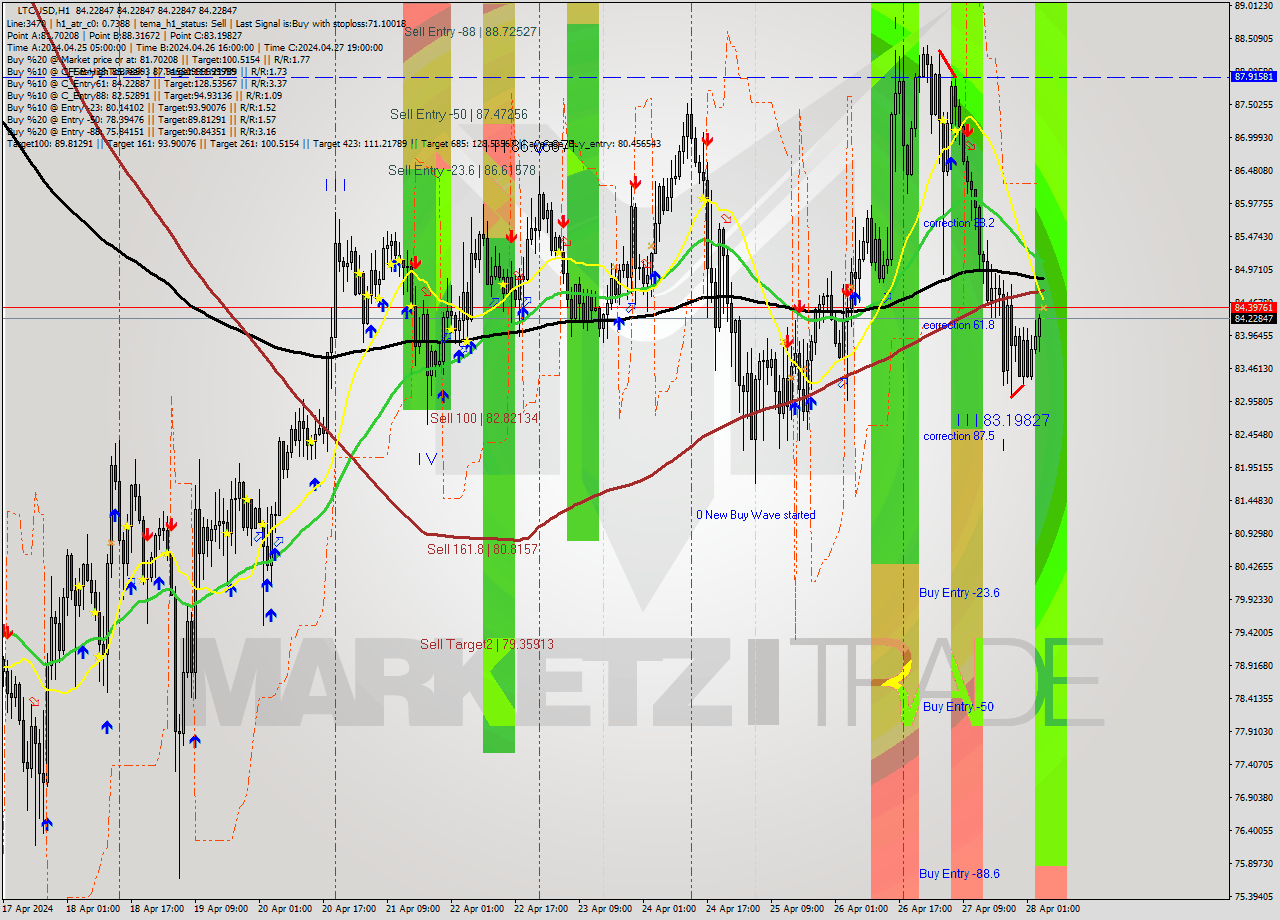
Task: Click the 83.96455 price on the axis
Action: click(x=1254, y=336)
